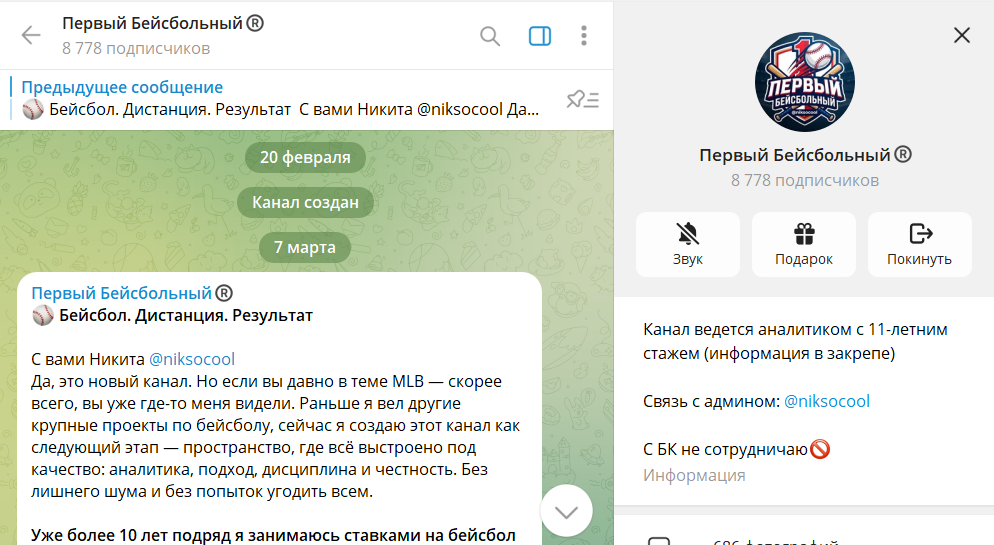Image resolution: width=994 pixels, height=545 pixels.
Task: Select the 7 марта date badge
Action: coord(305,247)
